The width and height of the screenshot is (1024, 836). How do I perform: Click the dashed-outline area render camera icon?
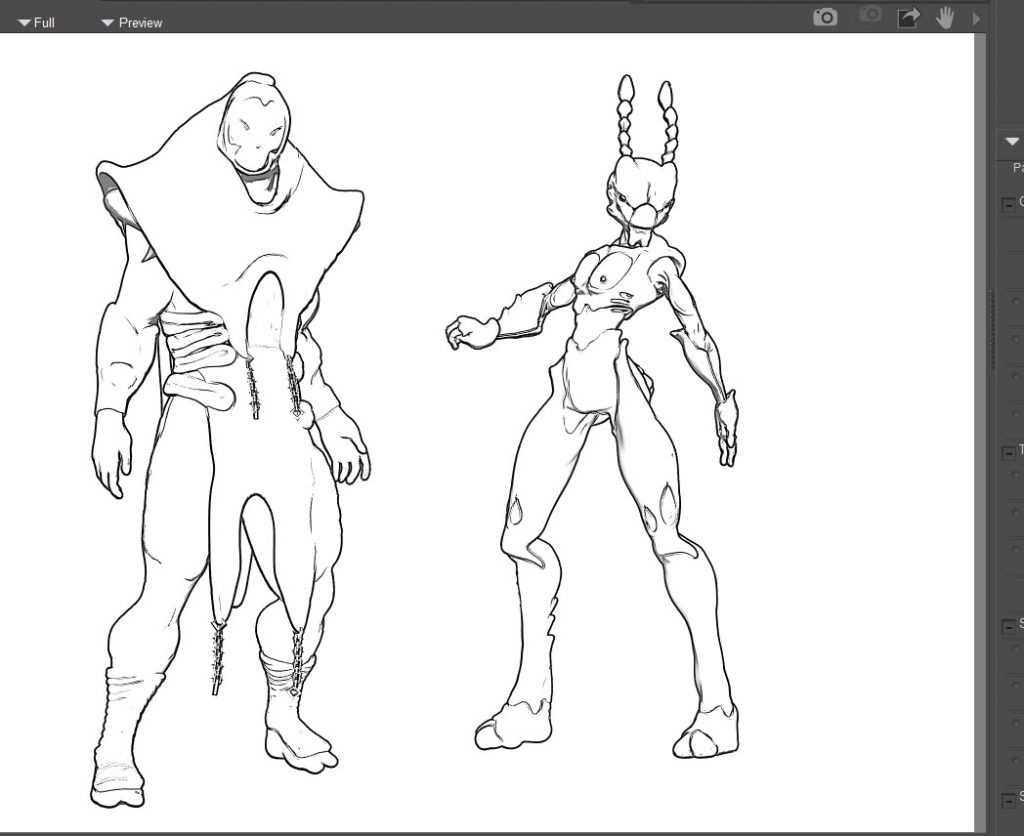click(869, 17)
